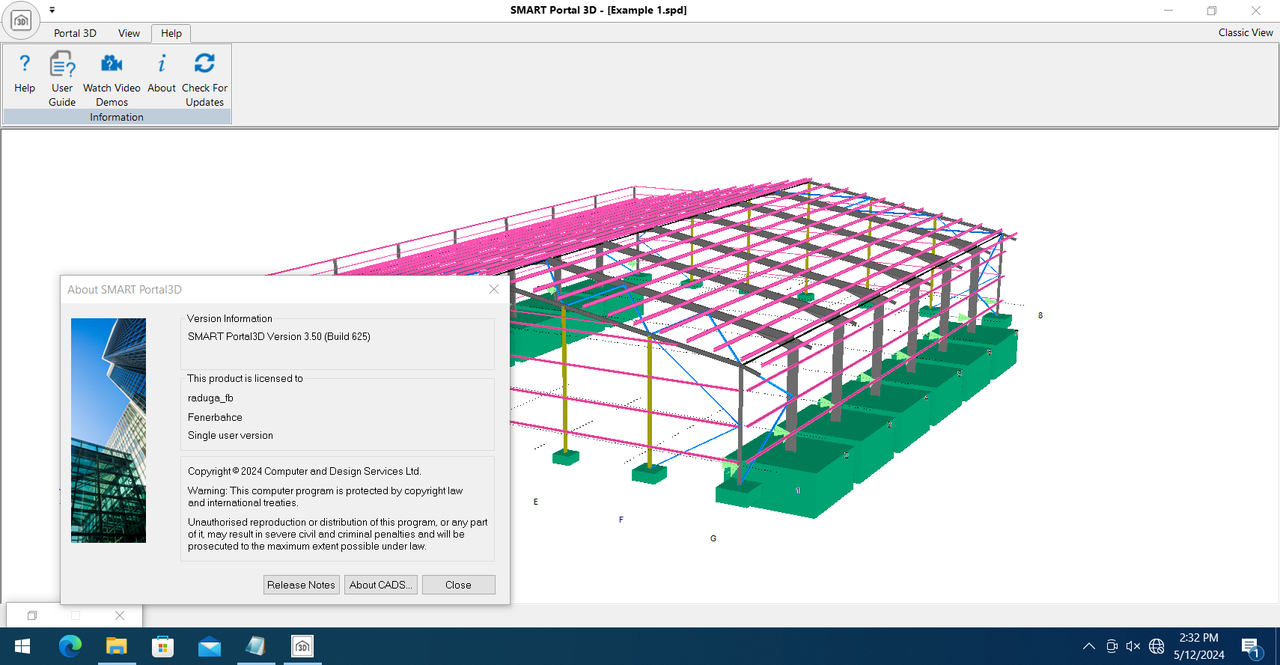Click version text 'SMART Portal3D Version 3.50 (Build 625)'
This screenshot has height=665, width=1280.
279,337
